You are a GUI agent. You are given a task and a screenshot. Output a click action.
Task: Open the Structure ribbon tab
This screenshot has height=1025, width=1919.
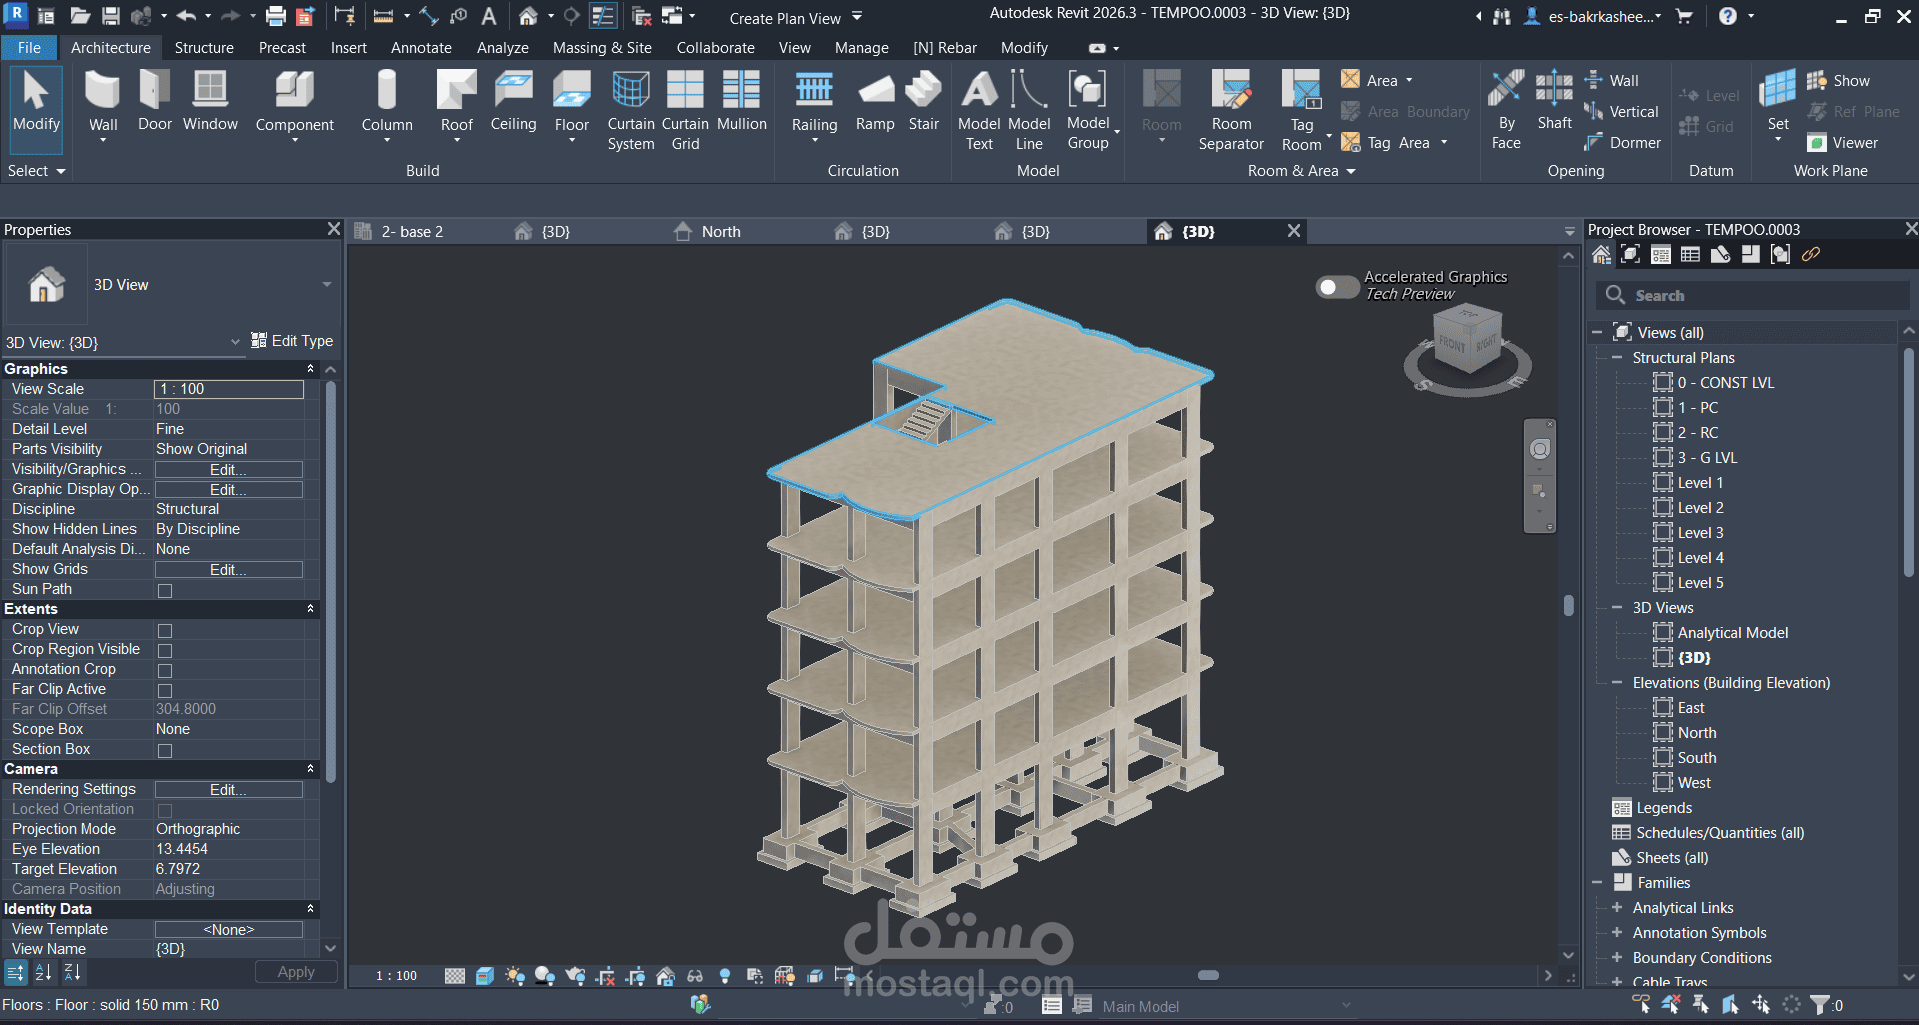204,48
